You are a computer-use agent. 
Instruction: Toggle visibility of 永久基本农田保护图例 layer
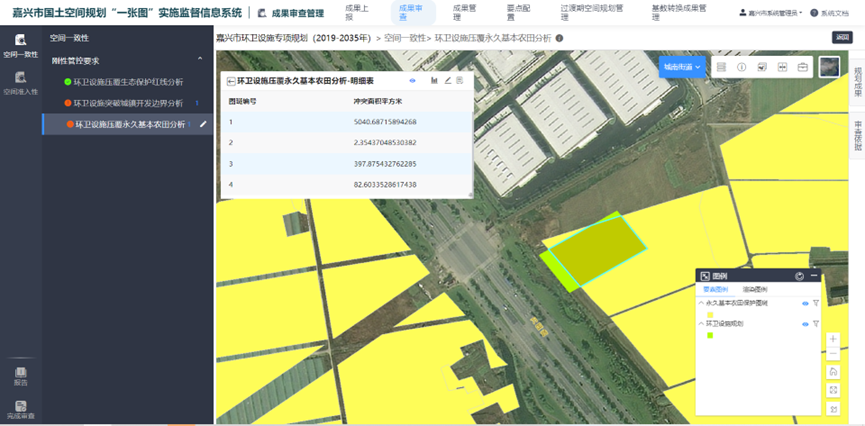pos(804,302)
